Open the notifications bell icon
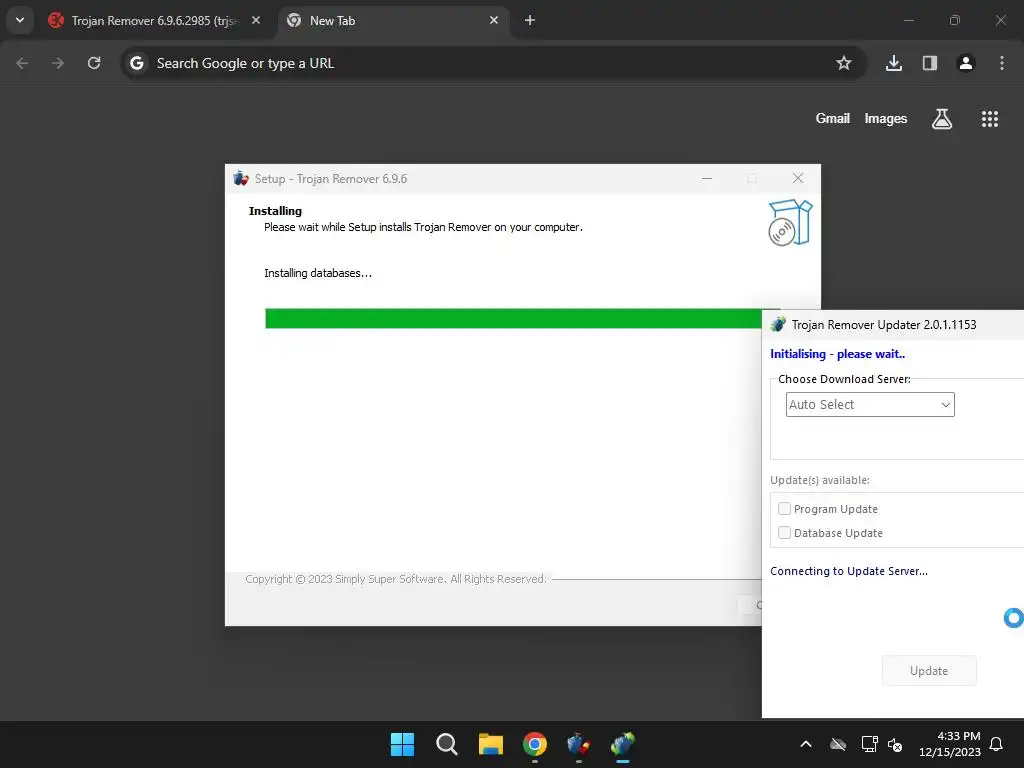The width and height of the screenshot is (1024, 768). click(x=996, y=744)
